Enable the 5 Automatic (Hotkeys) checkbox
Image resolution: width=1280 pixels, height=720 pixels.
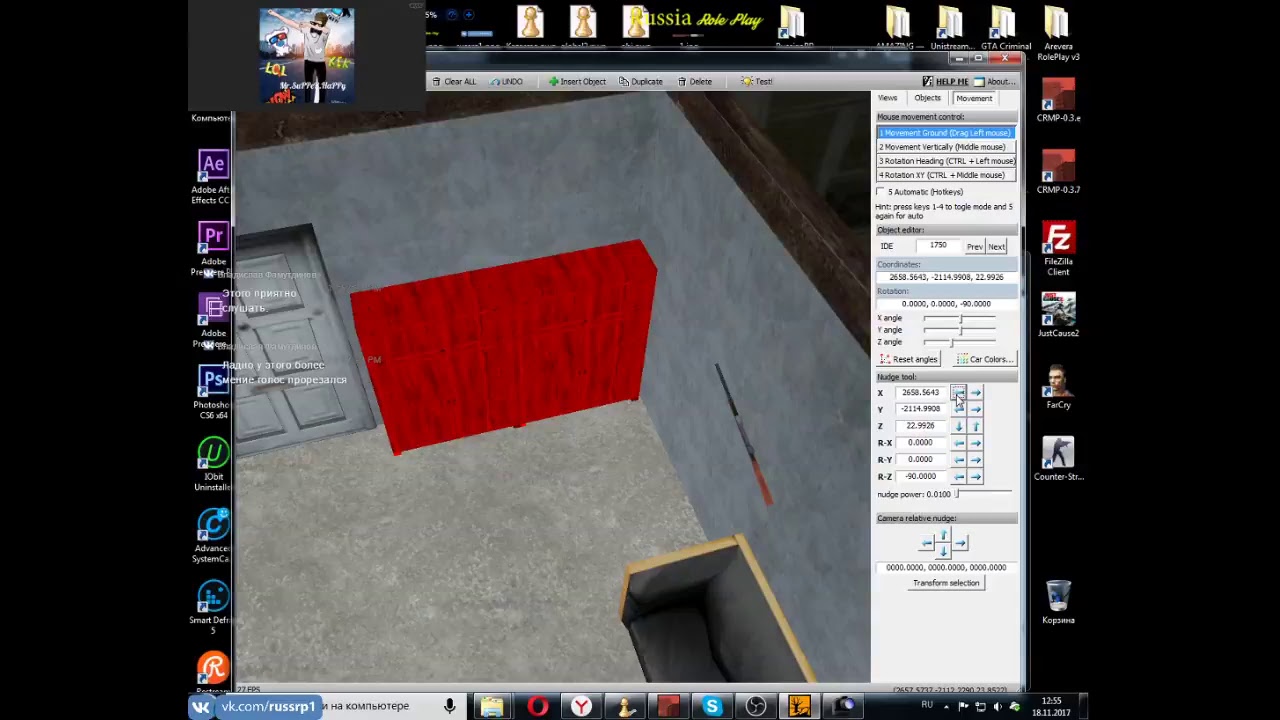pyautogui.click(x=881, y=191)
